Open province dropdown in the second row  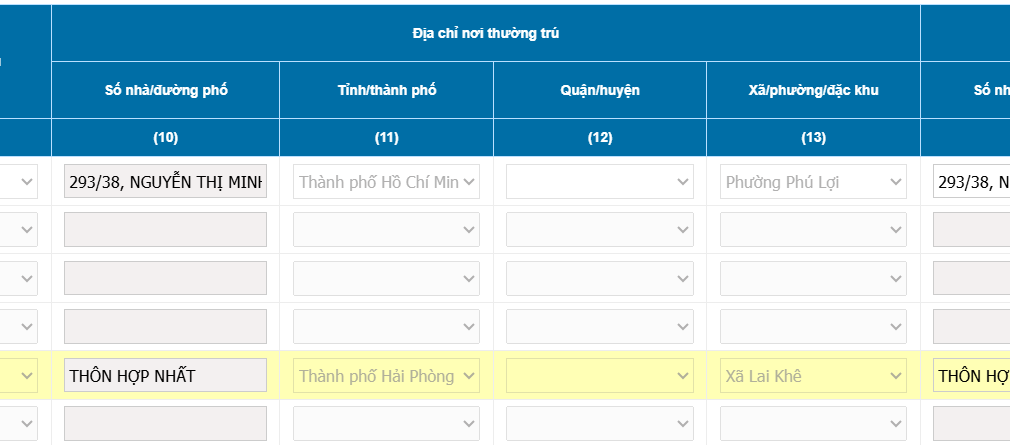[x=386, y=230]
